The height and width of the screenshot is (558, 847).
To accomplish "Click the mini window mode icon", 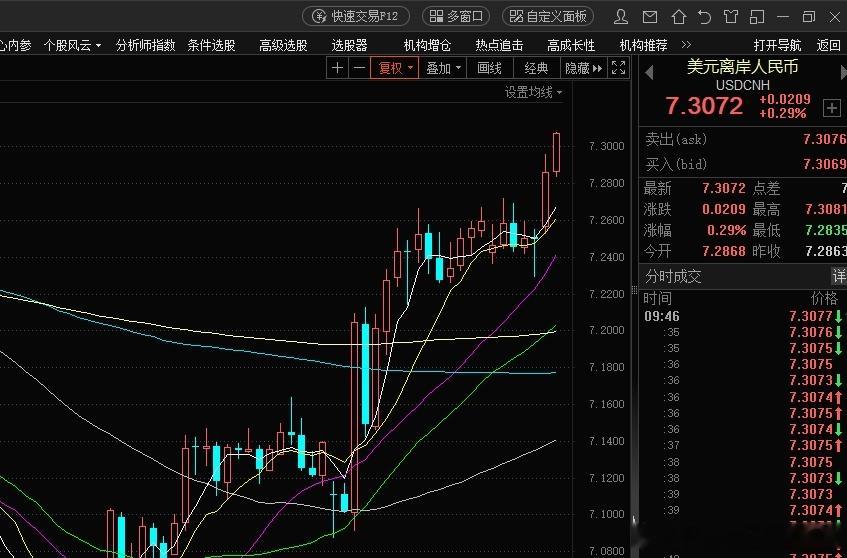I will click(x=757, y=17).
